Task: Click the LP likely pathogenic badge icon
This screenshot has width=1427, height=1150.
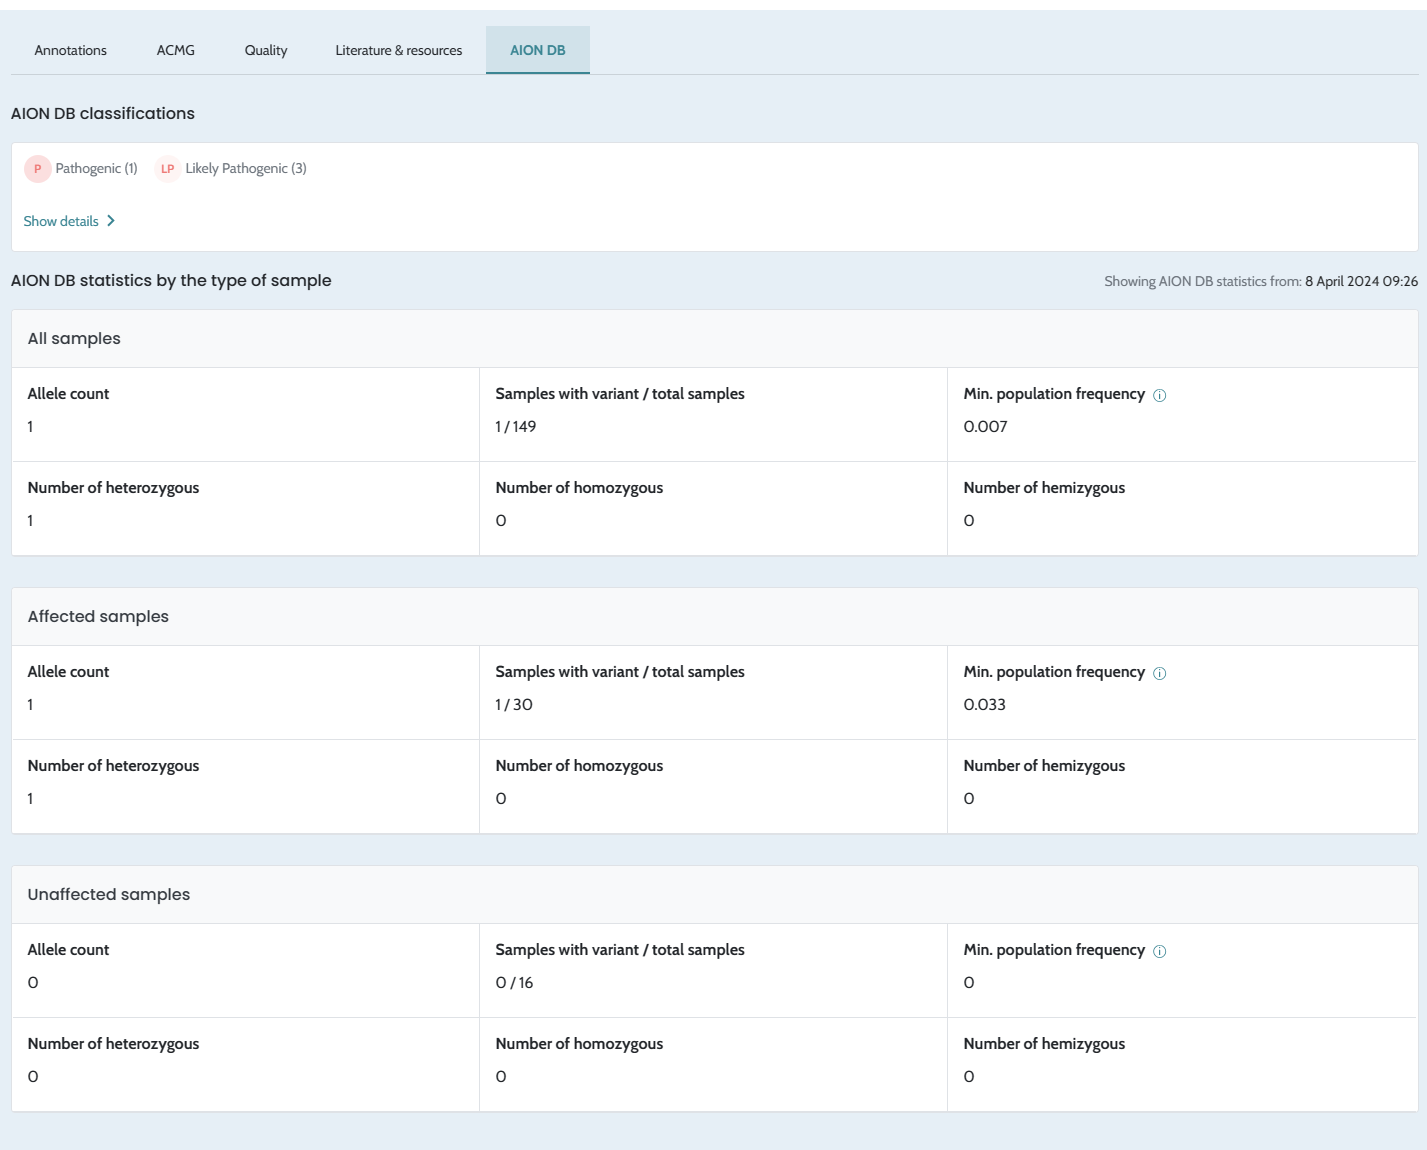Action: [168, 169]
